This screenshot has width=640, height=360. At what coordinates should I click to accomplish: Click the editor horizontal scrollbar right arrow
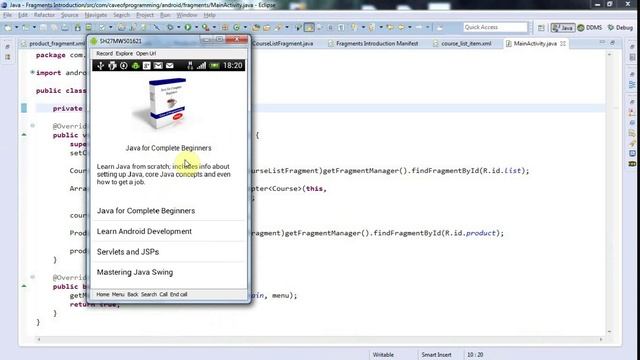pyautogui.click(x=601, y=339)
